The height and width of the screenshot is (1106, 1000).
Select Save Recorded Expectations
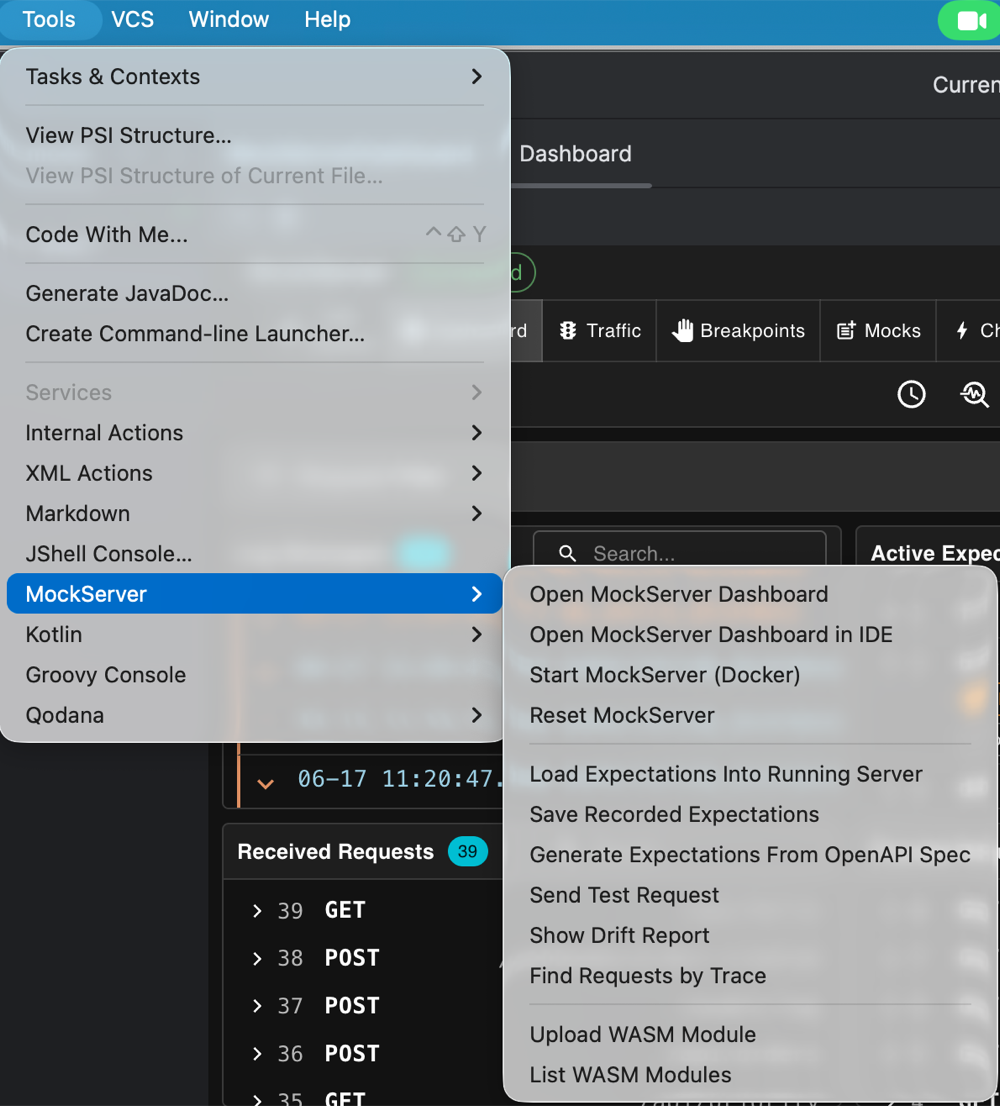point(750,814)
